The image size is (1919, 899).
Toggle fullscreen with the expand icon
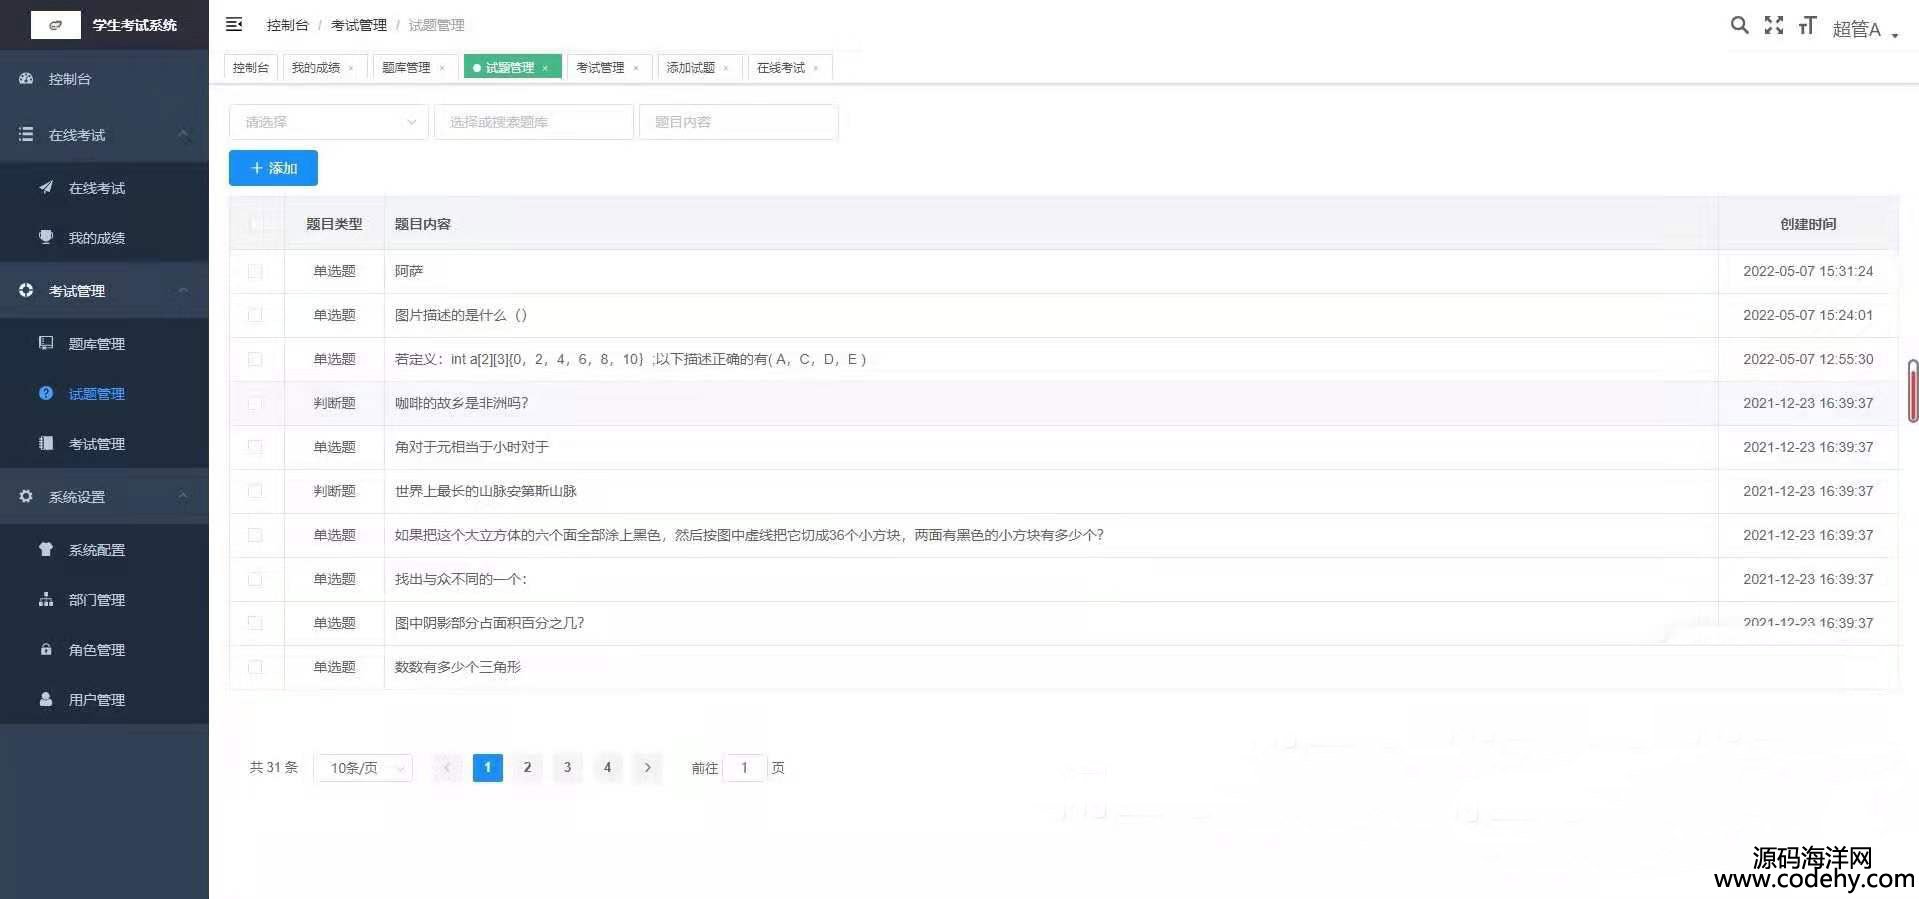pyautogui.click(x=1773, y=26)
